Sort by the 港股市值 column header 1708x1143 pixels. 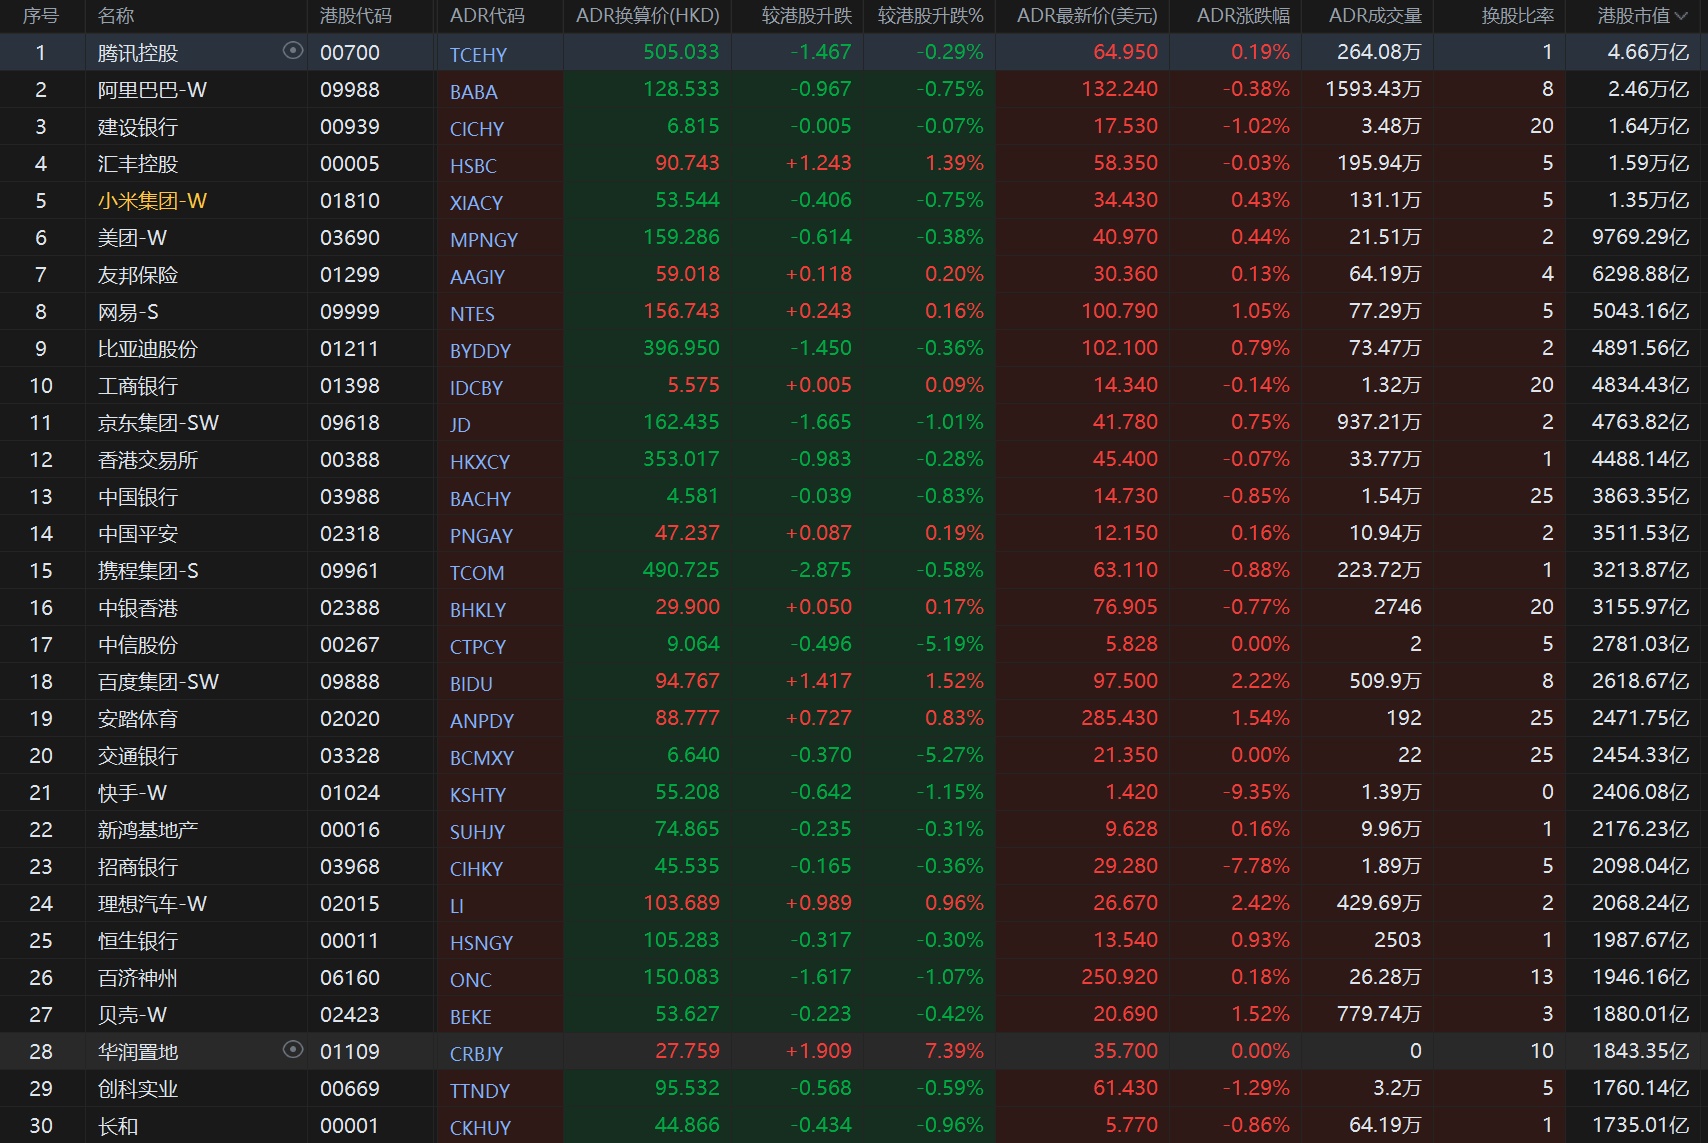tap(1642, 16)
